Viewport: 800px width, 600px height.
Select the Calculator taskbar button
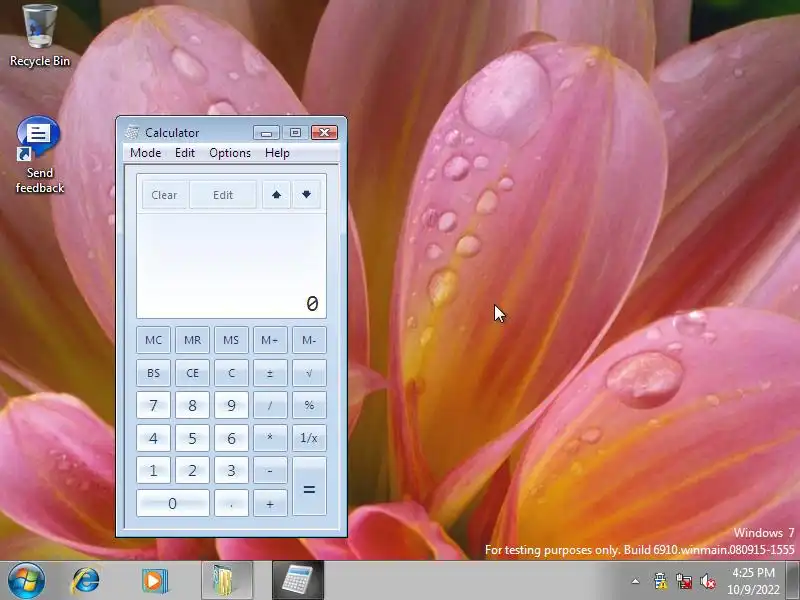[297, 581]
